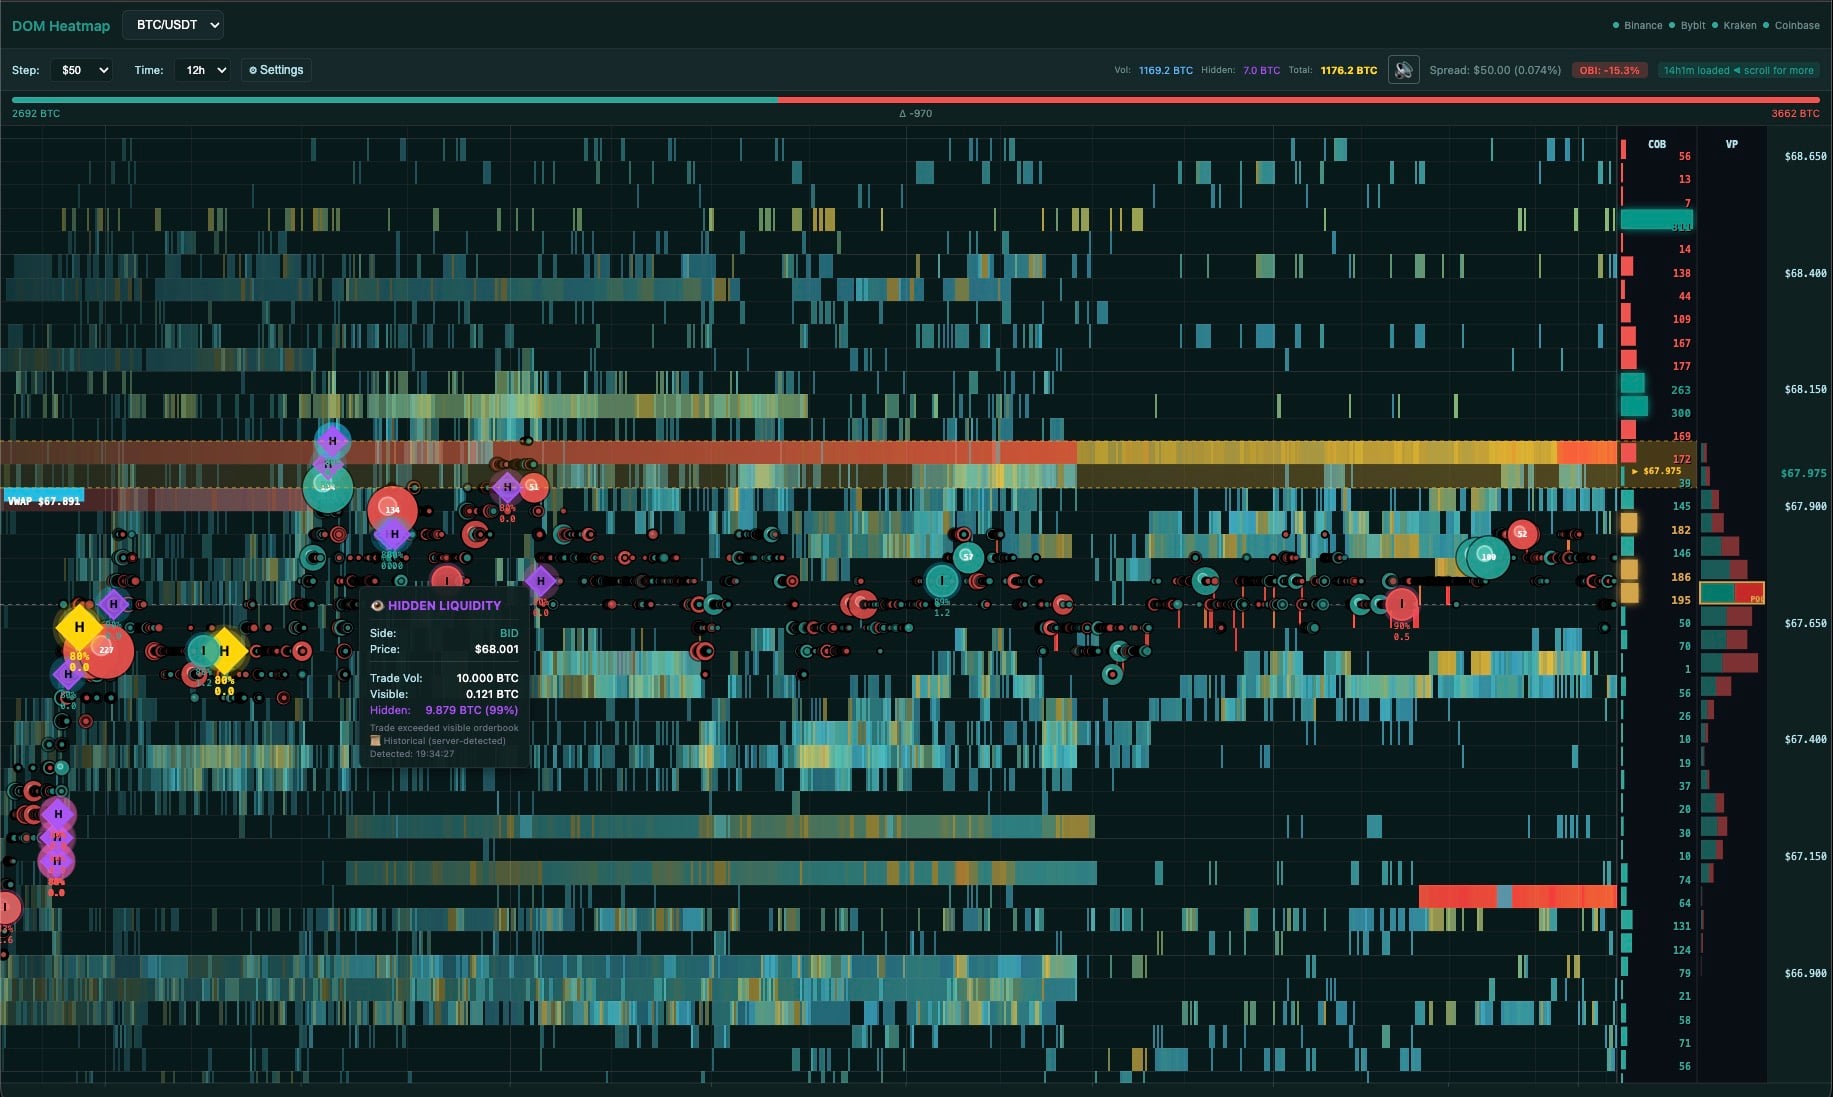Screen dimensions: 1833x1097
Task: Open the BTC/USDT pair dropdown
Action: coord(173,25)
